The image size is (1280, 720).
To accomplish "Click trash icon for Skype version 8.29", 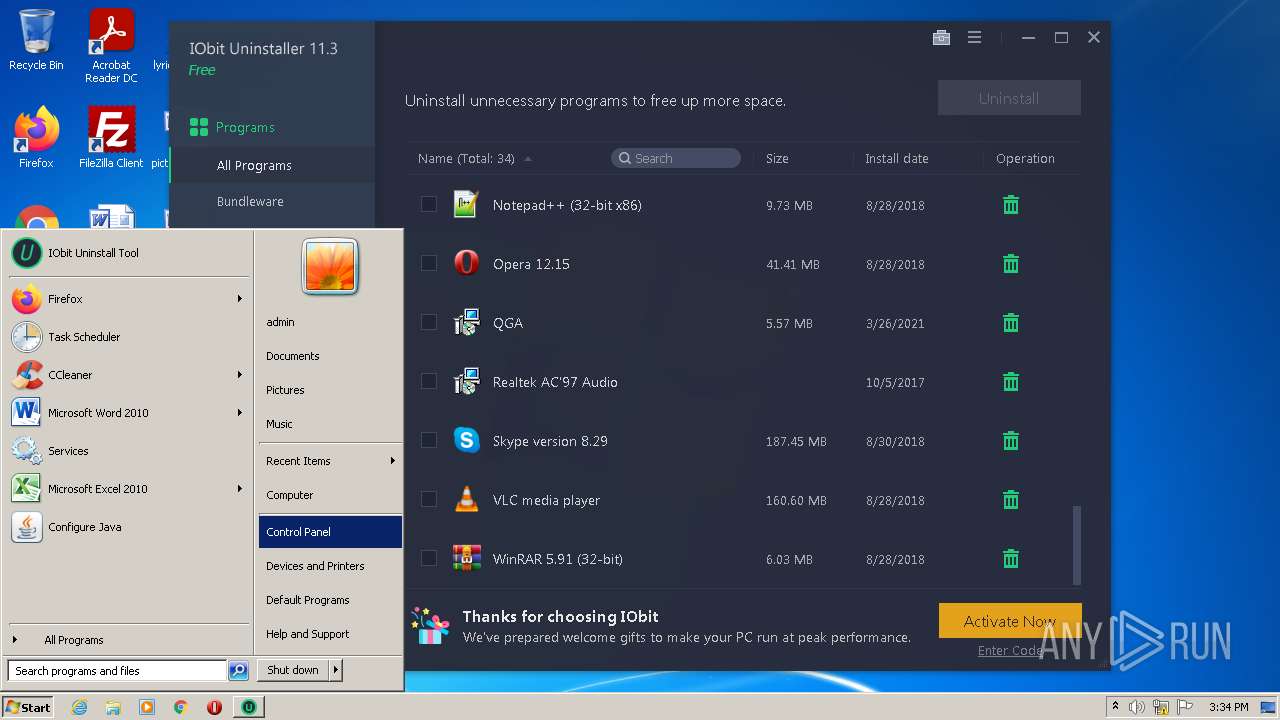I will point(1011,441).
